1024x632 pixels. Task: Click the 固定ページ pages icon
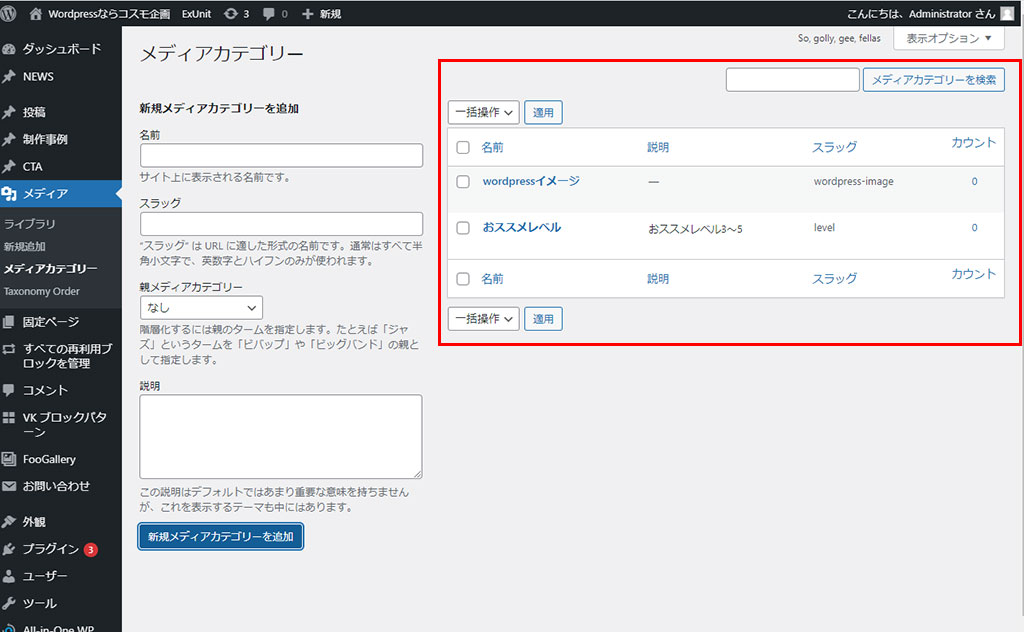tap(10, 322)
